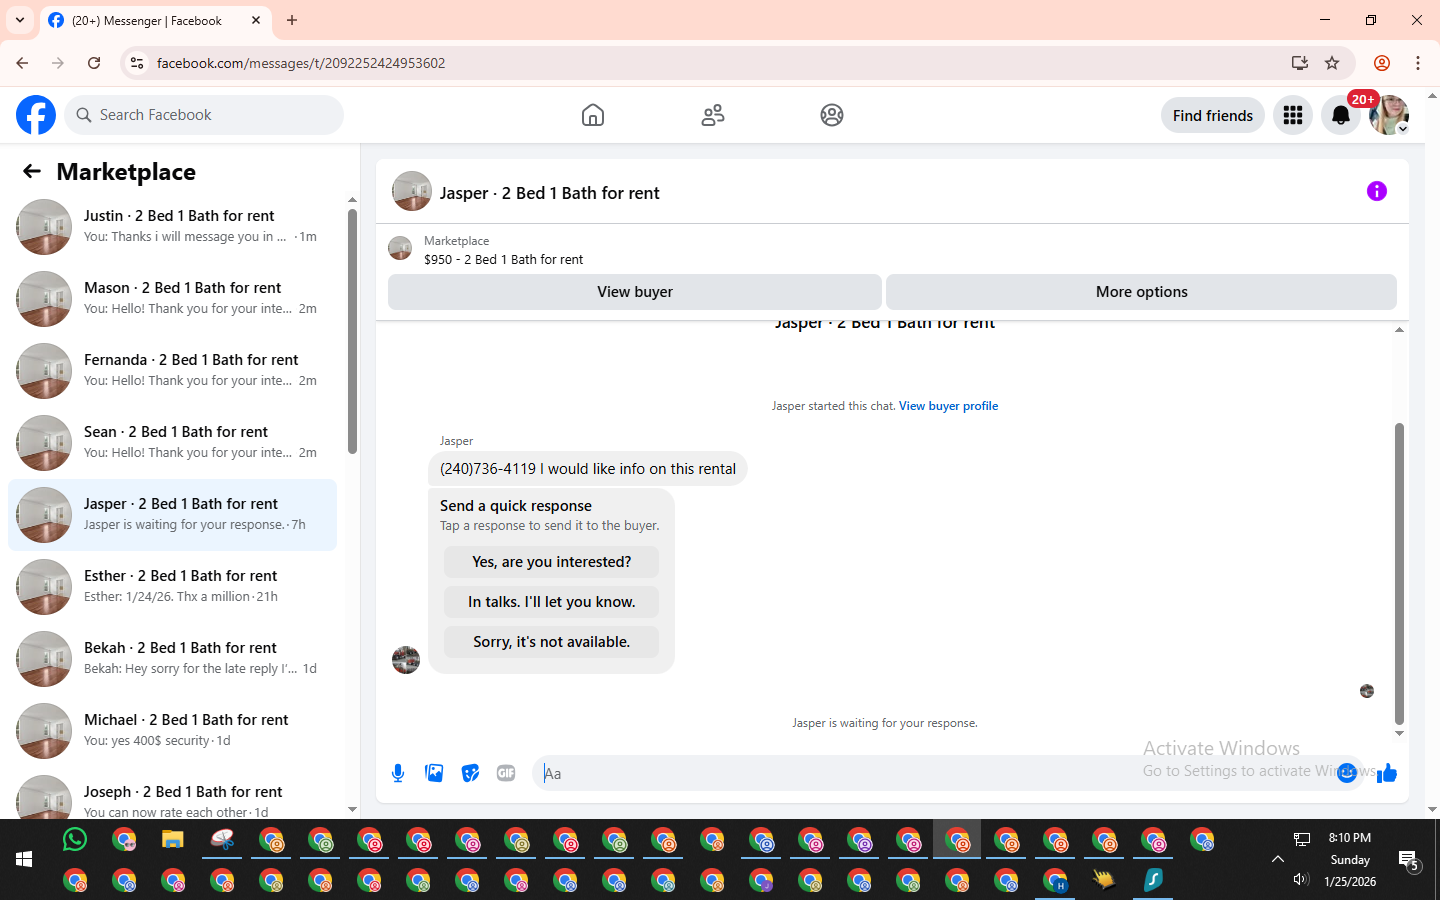Viewport: 1440px width, 900px height.
Task: Send quick reply "Sorry, it's not available."
Action: point(552,642)
